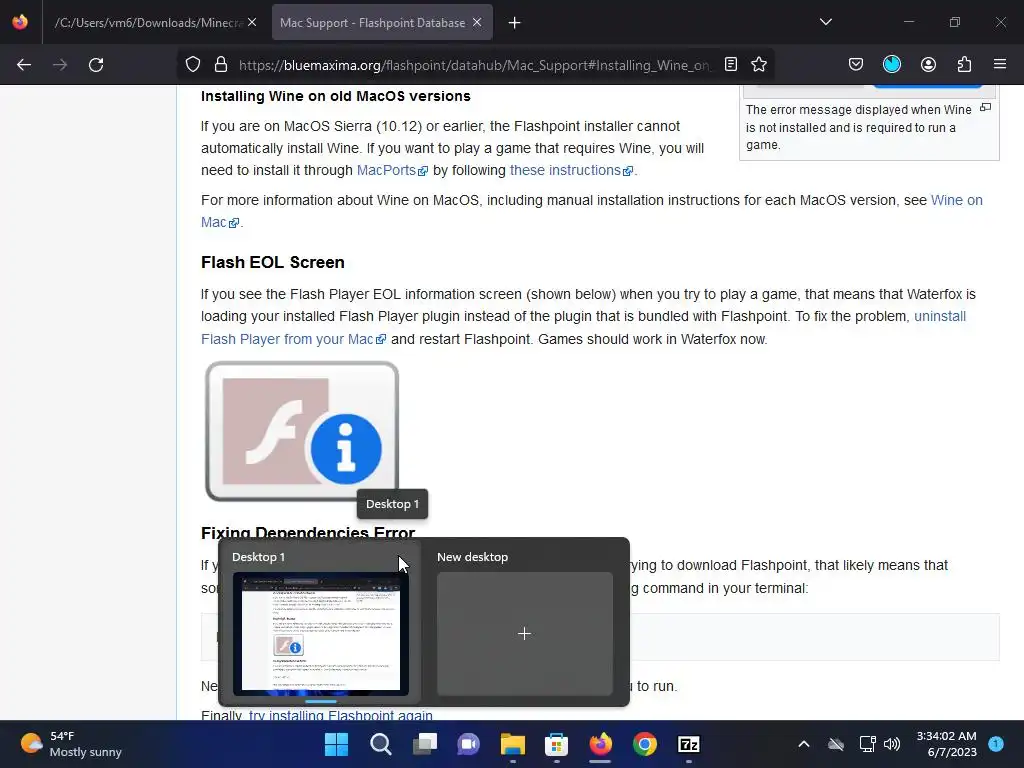This screenshot has height=768, width=1024.
Task: Open File Explorer from the taskbar
Action: point(513,744)
